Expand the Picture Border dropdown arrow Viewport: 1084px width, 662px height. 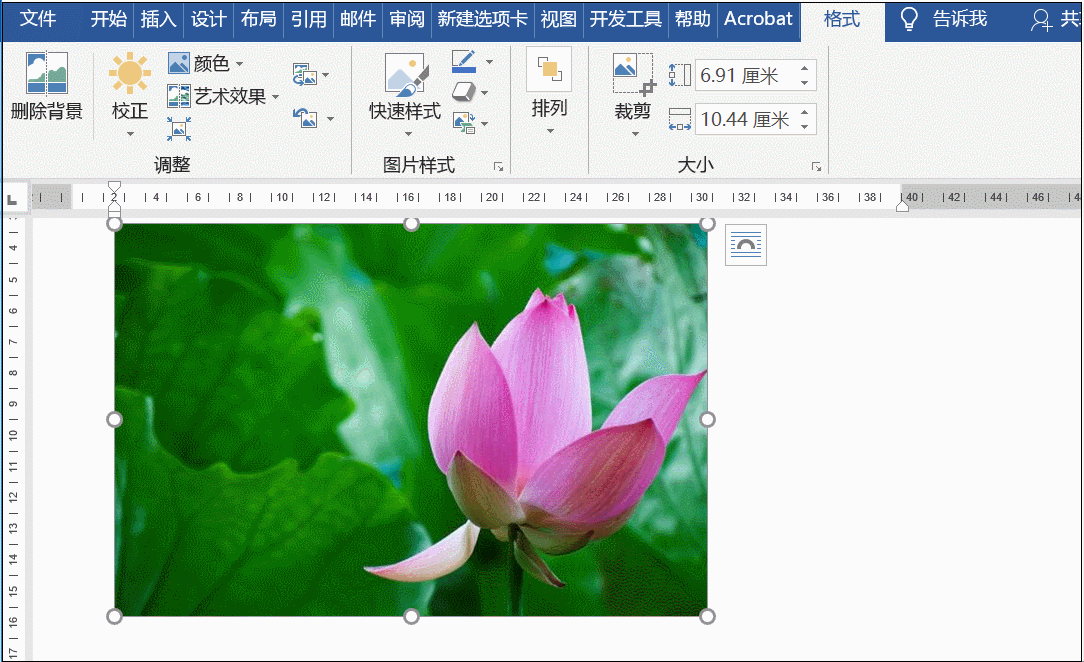(x=489, y=62)
